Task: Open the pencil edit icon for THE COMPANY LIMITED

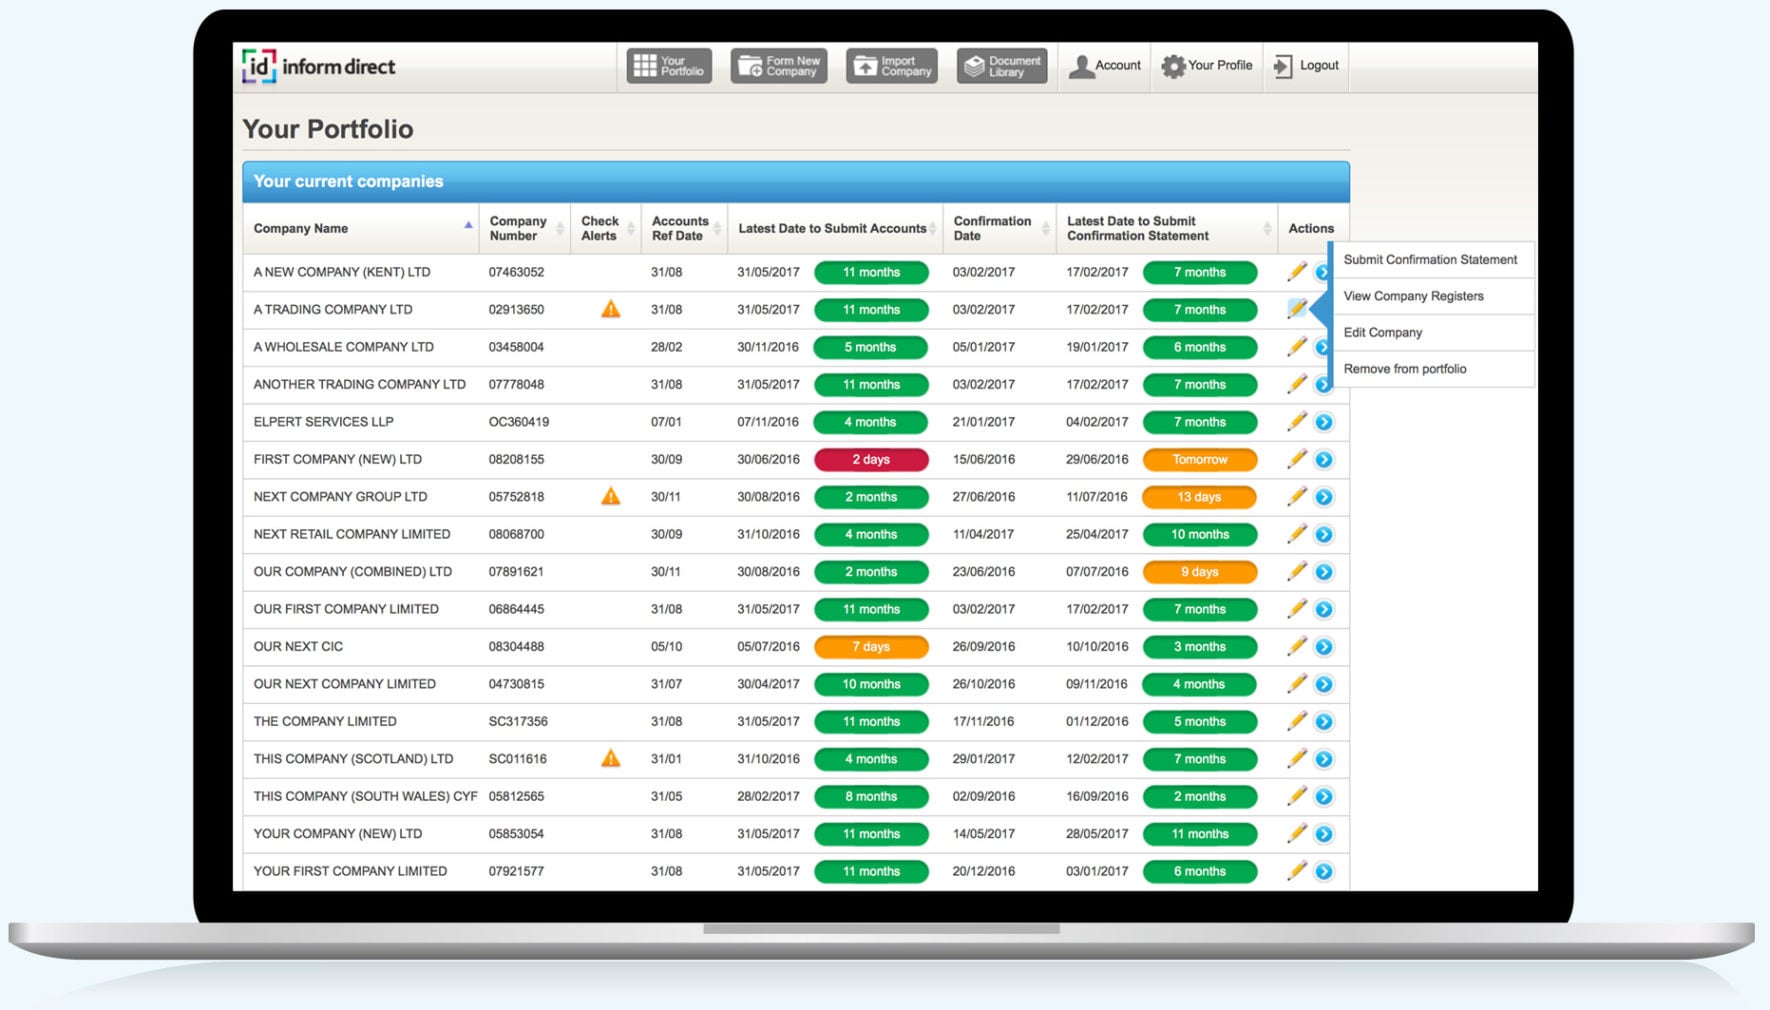Action: (1297, 721)
